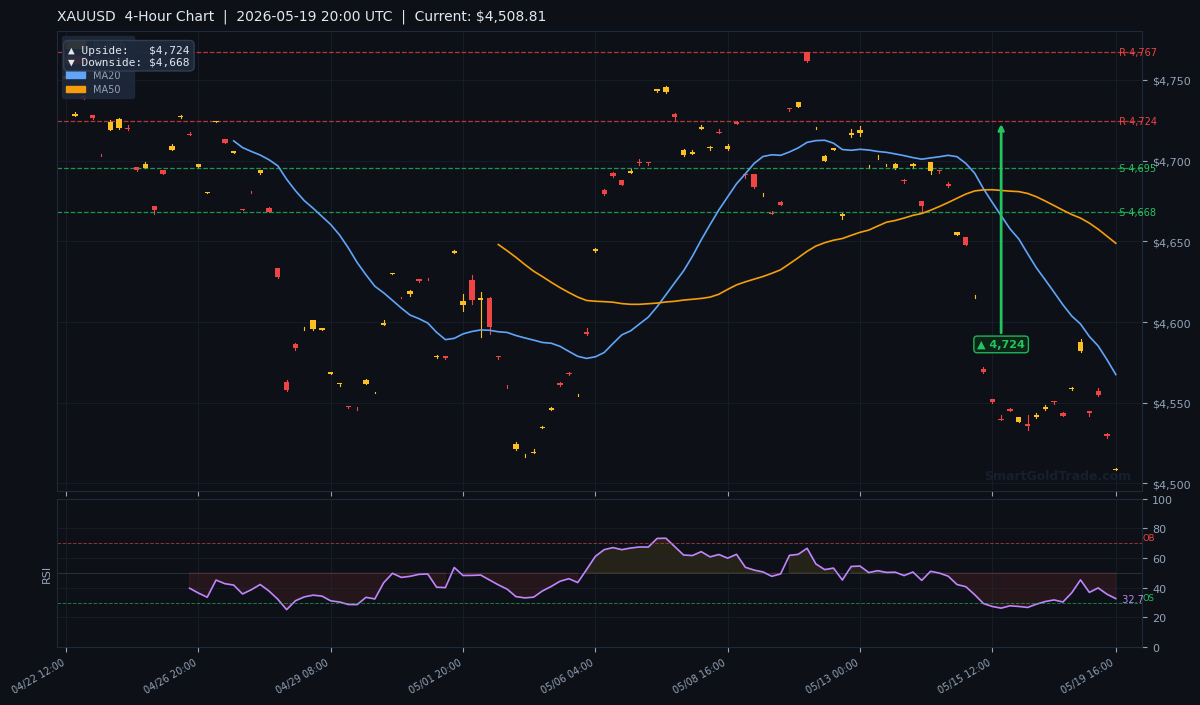
Task: Click the R 4,767 resistance label
Action: [x=1137, y=52]
